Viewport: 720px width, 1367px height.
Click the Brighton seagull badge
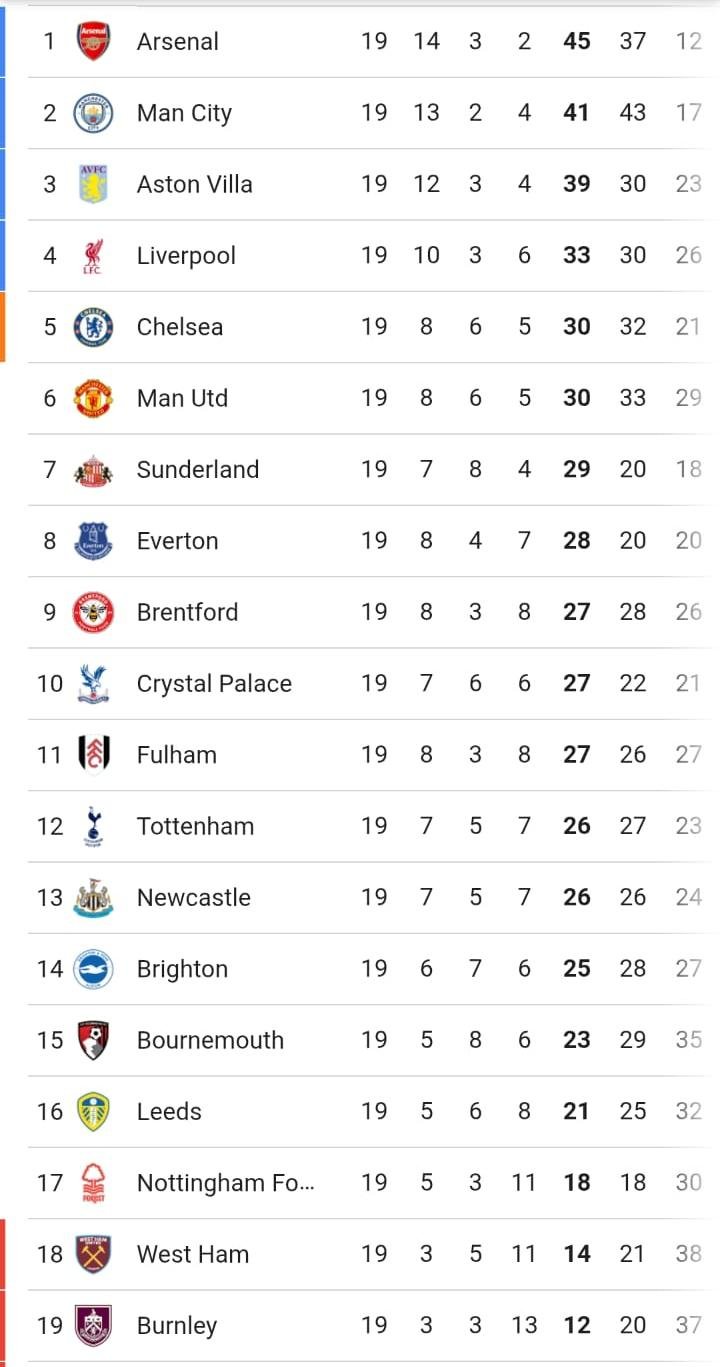[x=93, y=969]
